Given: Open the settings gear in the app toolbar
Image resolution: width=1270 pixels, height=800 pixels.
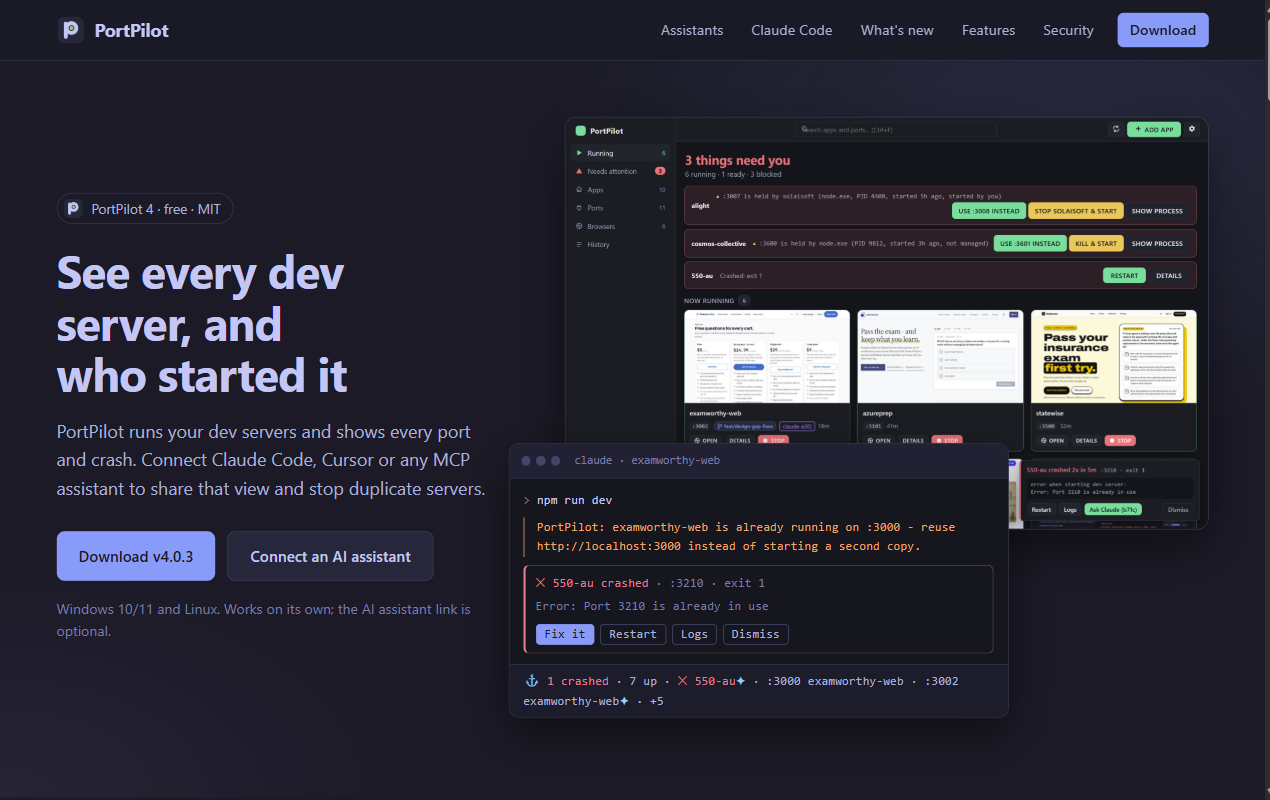Looking at the screenshot, I should point(1191,129).
